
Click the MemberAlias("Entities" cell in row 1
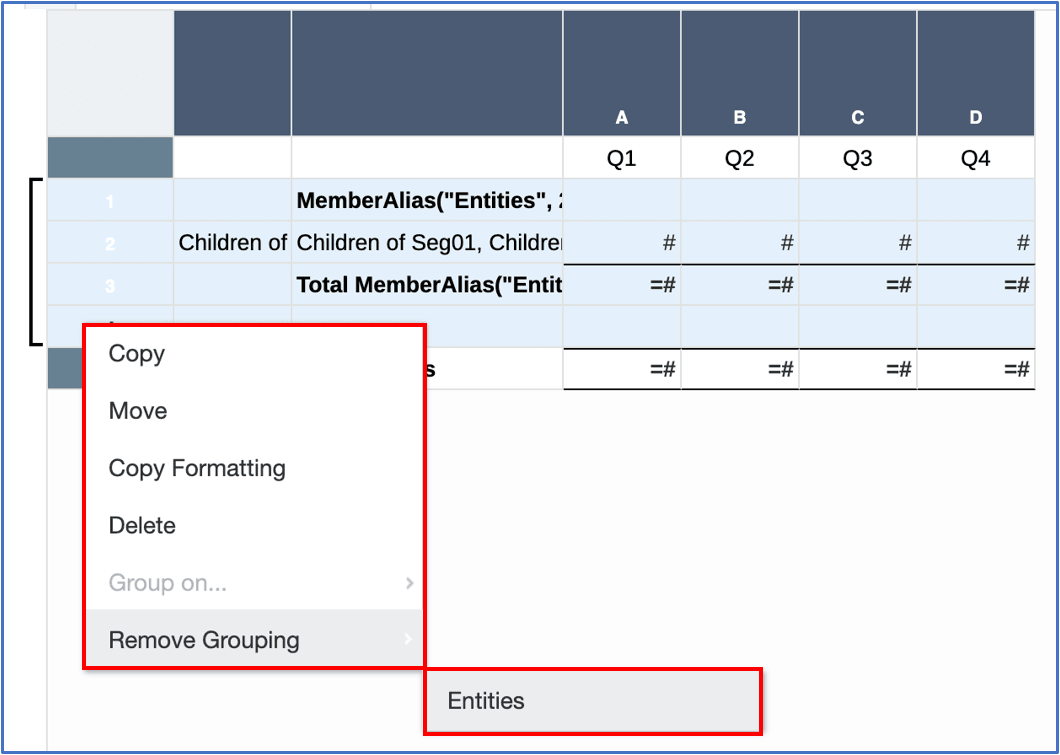click(427, 201)
